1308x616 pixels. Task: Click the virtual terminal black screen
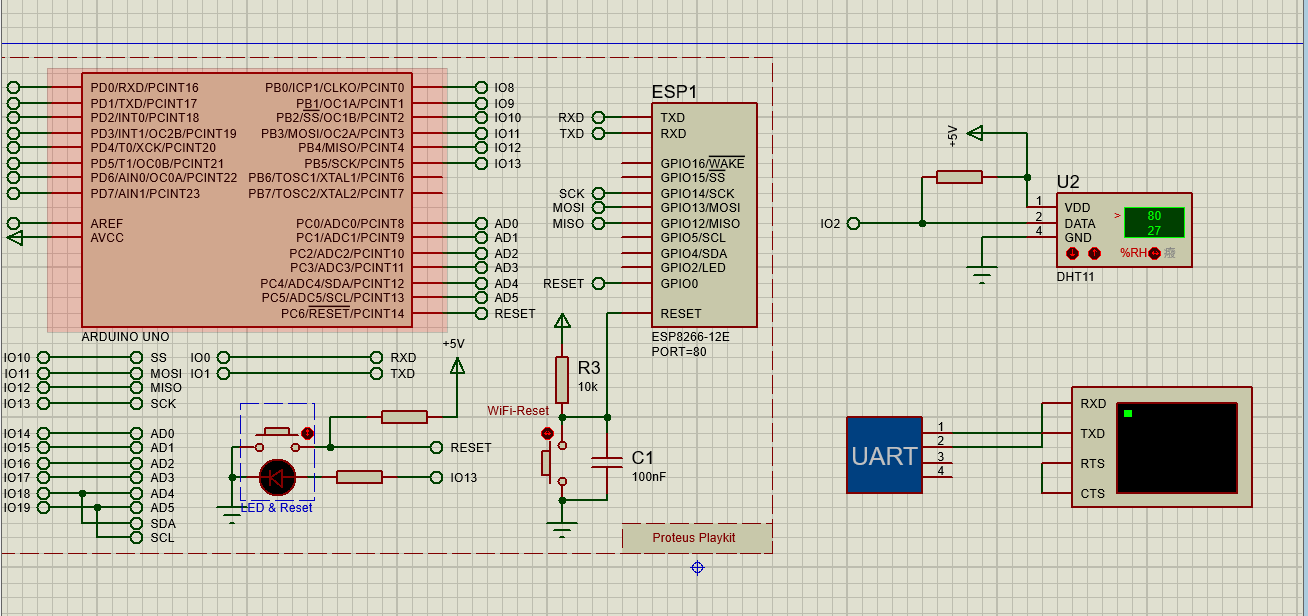tap(1177, 447)
